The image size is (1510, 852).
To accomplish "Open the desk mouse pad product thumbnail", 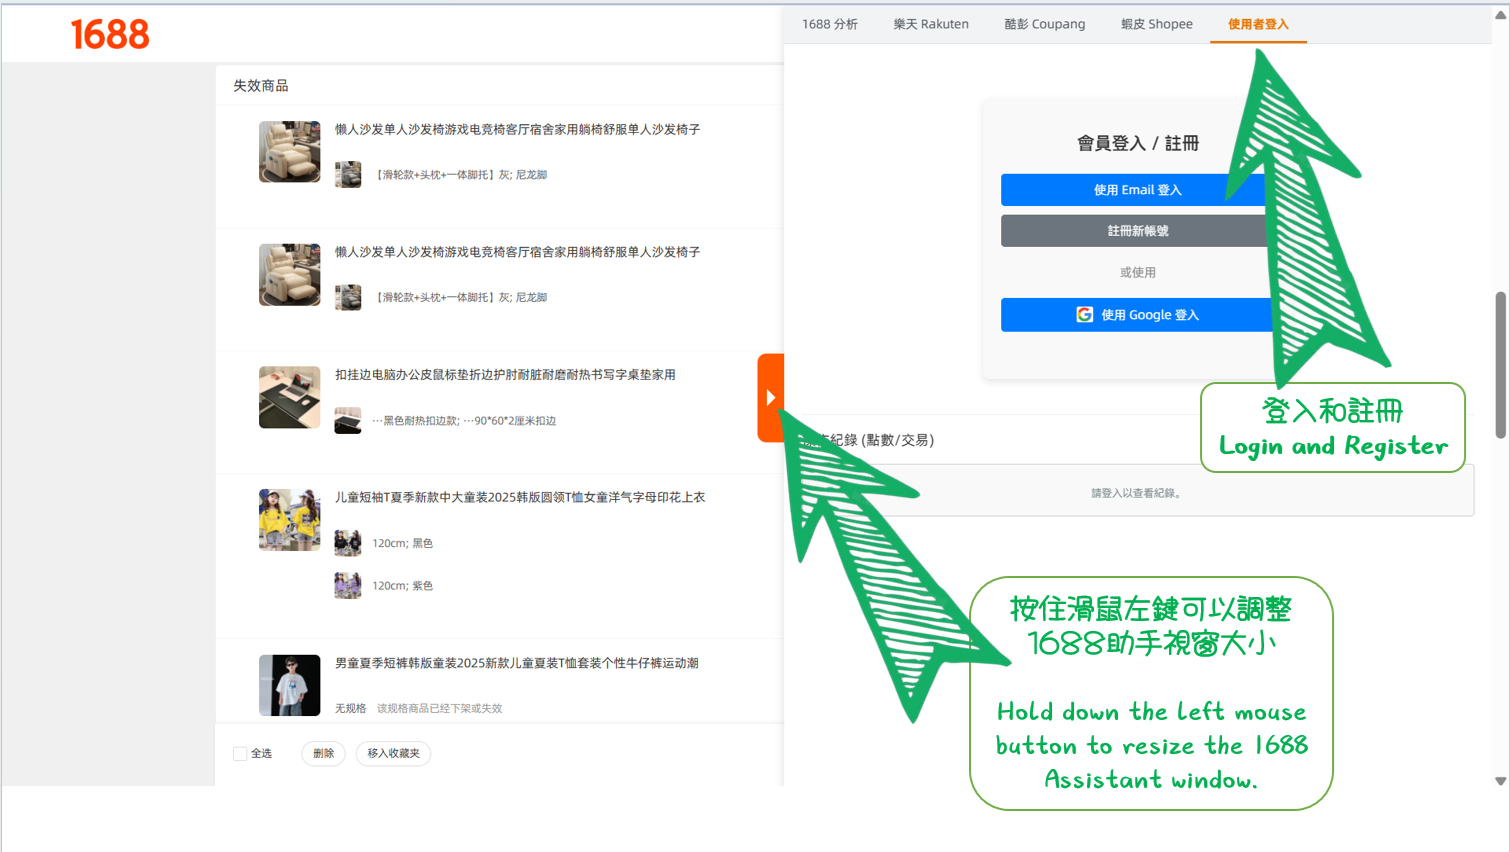I will point(289,397).
